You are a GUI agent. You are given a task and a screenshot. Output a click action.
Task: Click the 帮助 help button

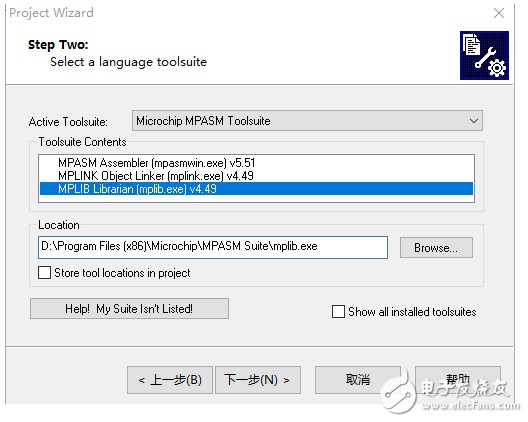pos(458,380)
